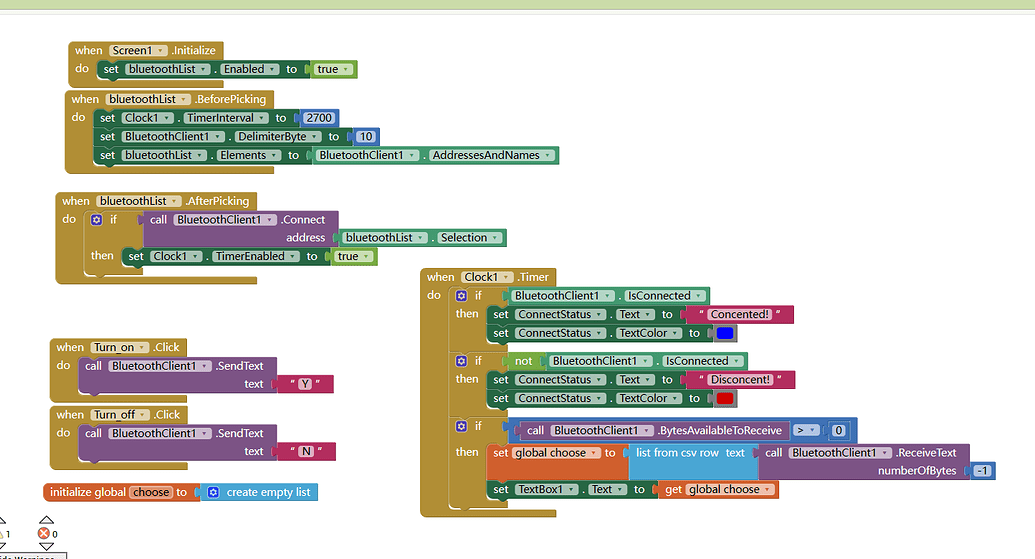Click gear icon on if BytesAvailableToReceive block
The height and width of the screenshot is (559, 1035).
tap(460, 426)
